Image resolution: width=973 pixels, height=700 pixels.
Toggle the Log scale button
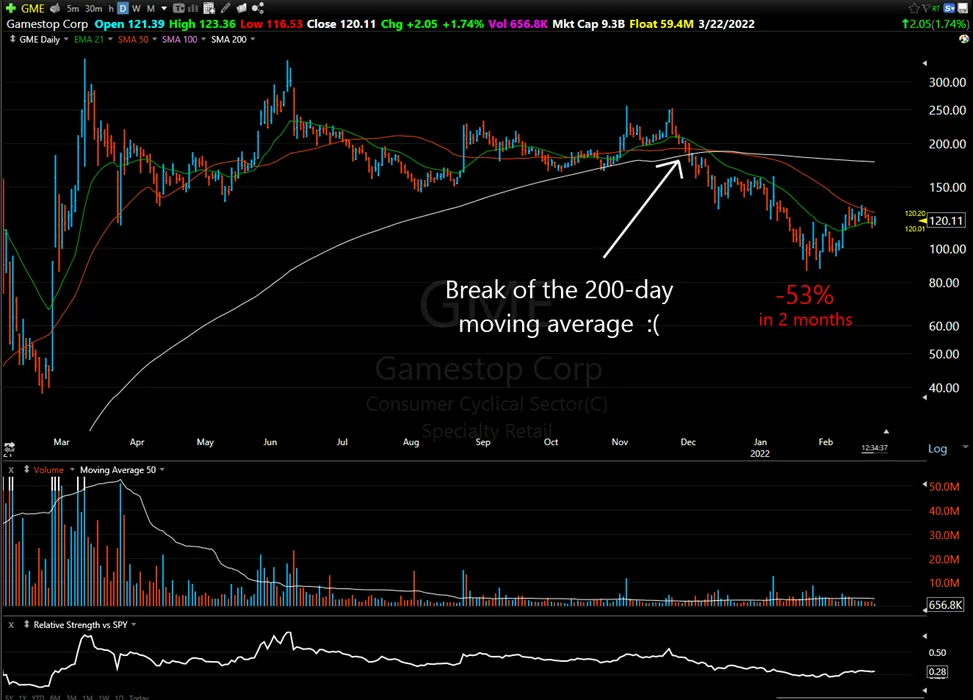[x=937, y=449]
